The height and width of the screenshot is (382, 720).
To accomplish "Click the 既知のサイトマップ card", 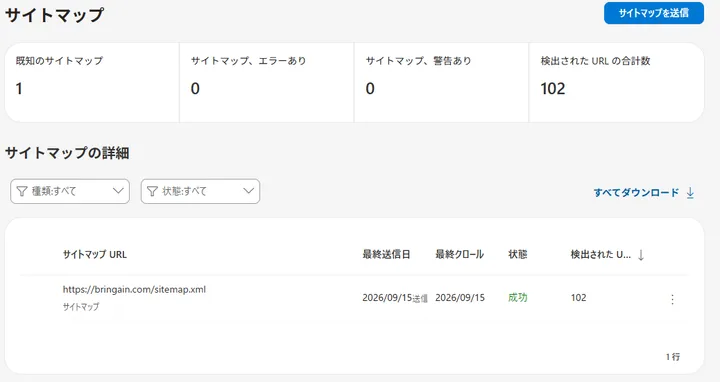I will point(92,83).
